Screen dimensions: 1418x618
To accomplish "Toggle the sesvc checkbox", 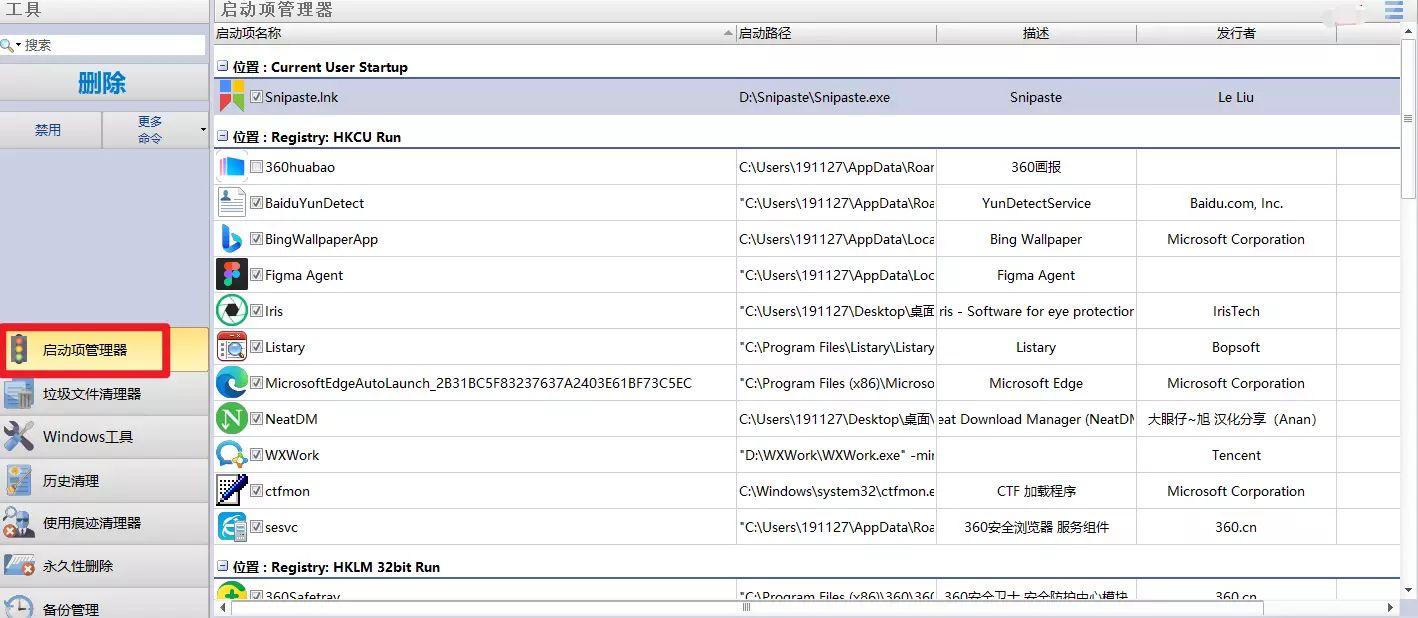I will (x=257, y=527).
